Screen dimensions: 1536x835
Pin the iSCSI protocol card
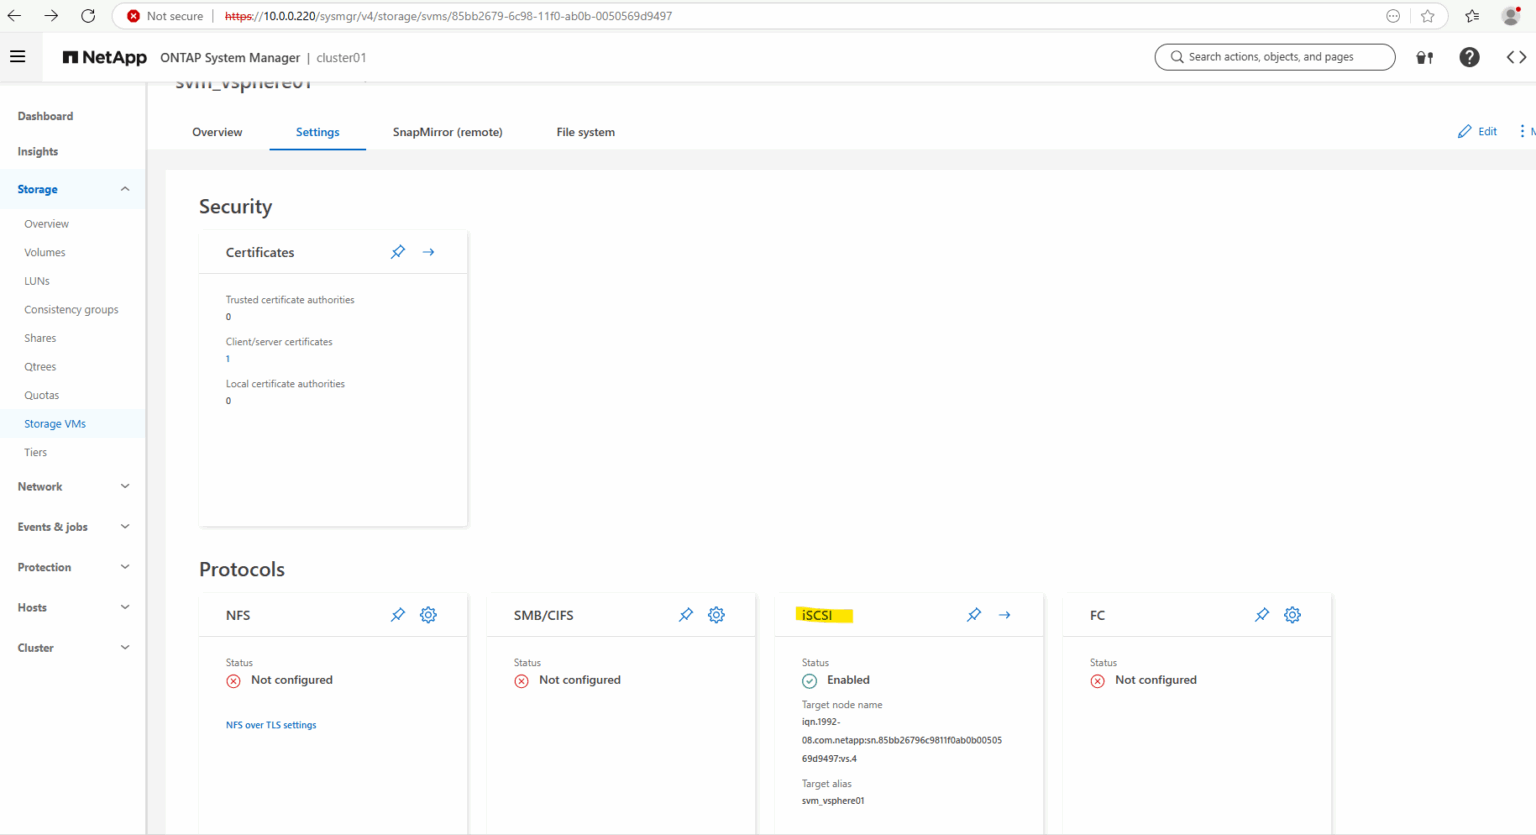tap(973, 614)
